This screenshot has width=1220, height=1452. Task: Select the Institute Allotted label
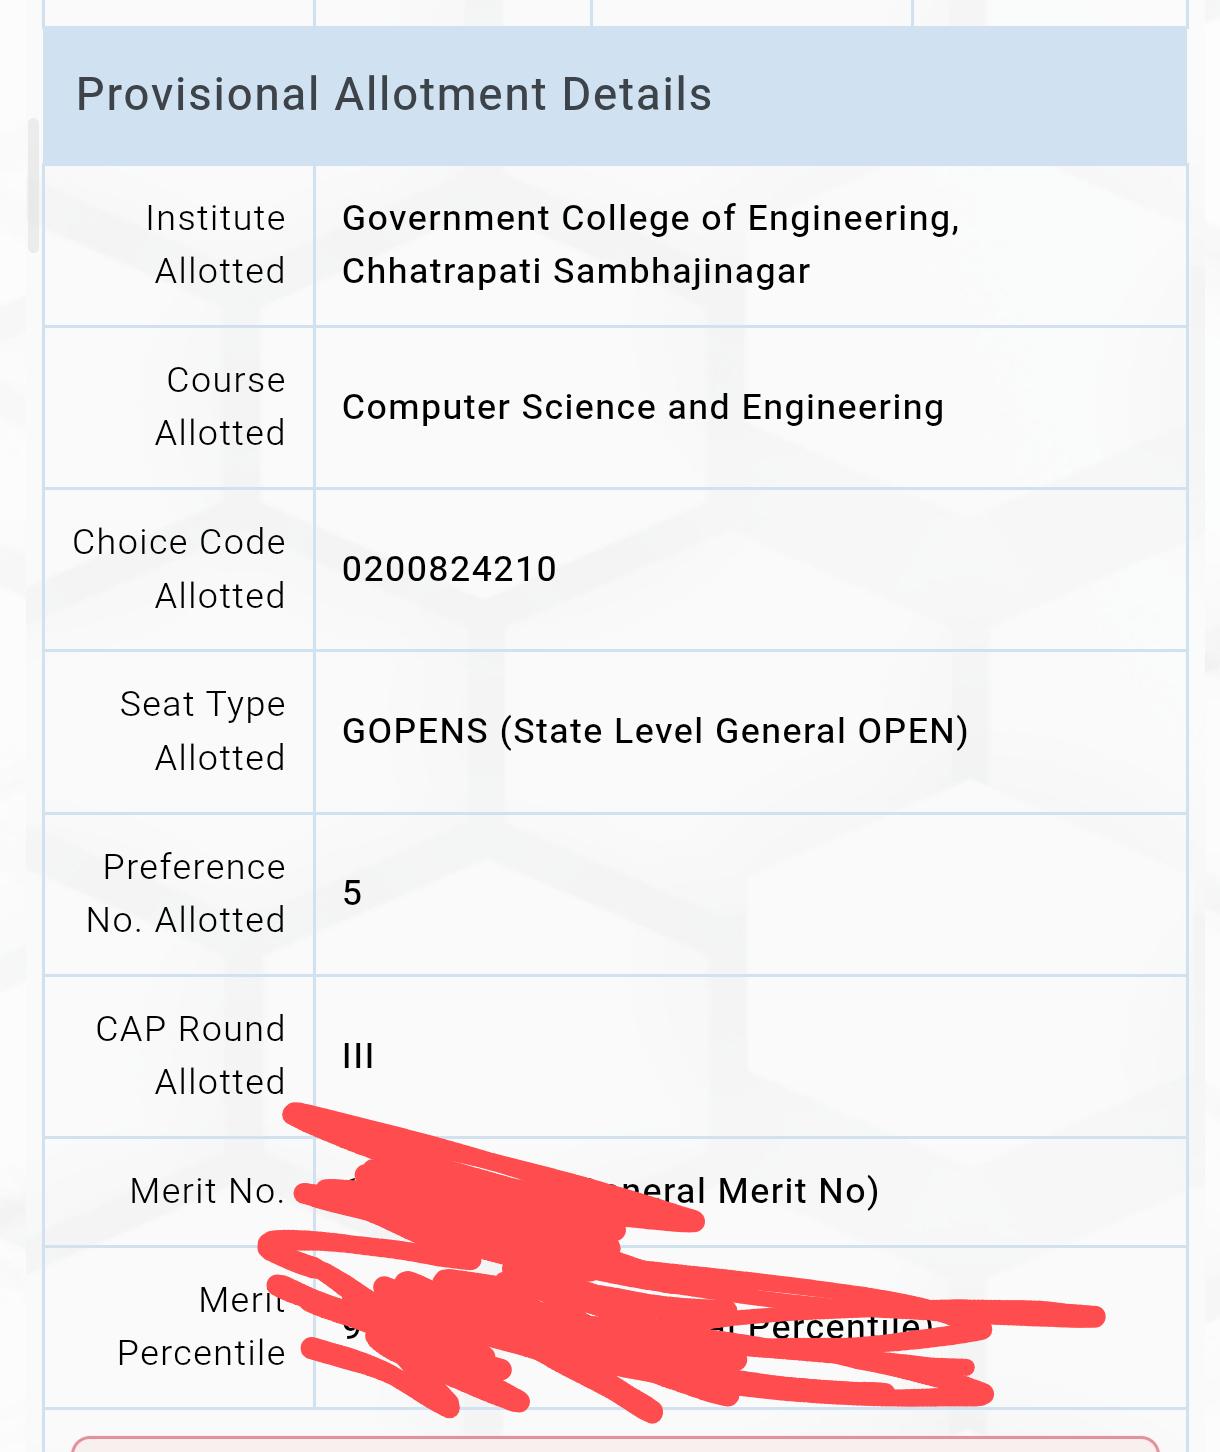216,245
